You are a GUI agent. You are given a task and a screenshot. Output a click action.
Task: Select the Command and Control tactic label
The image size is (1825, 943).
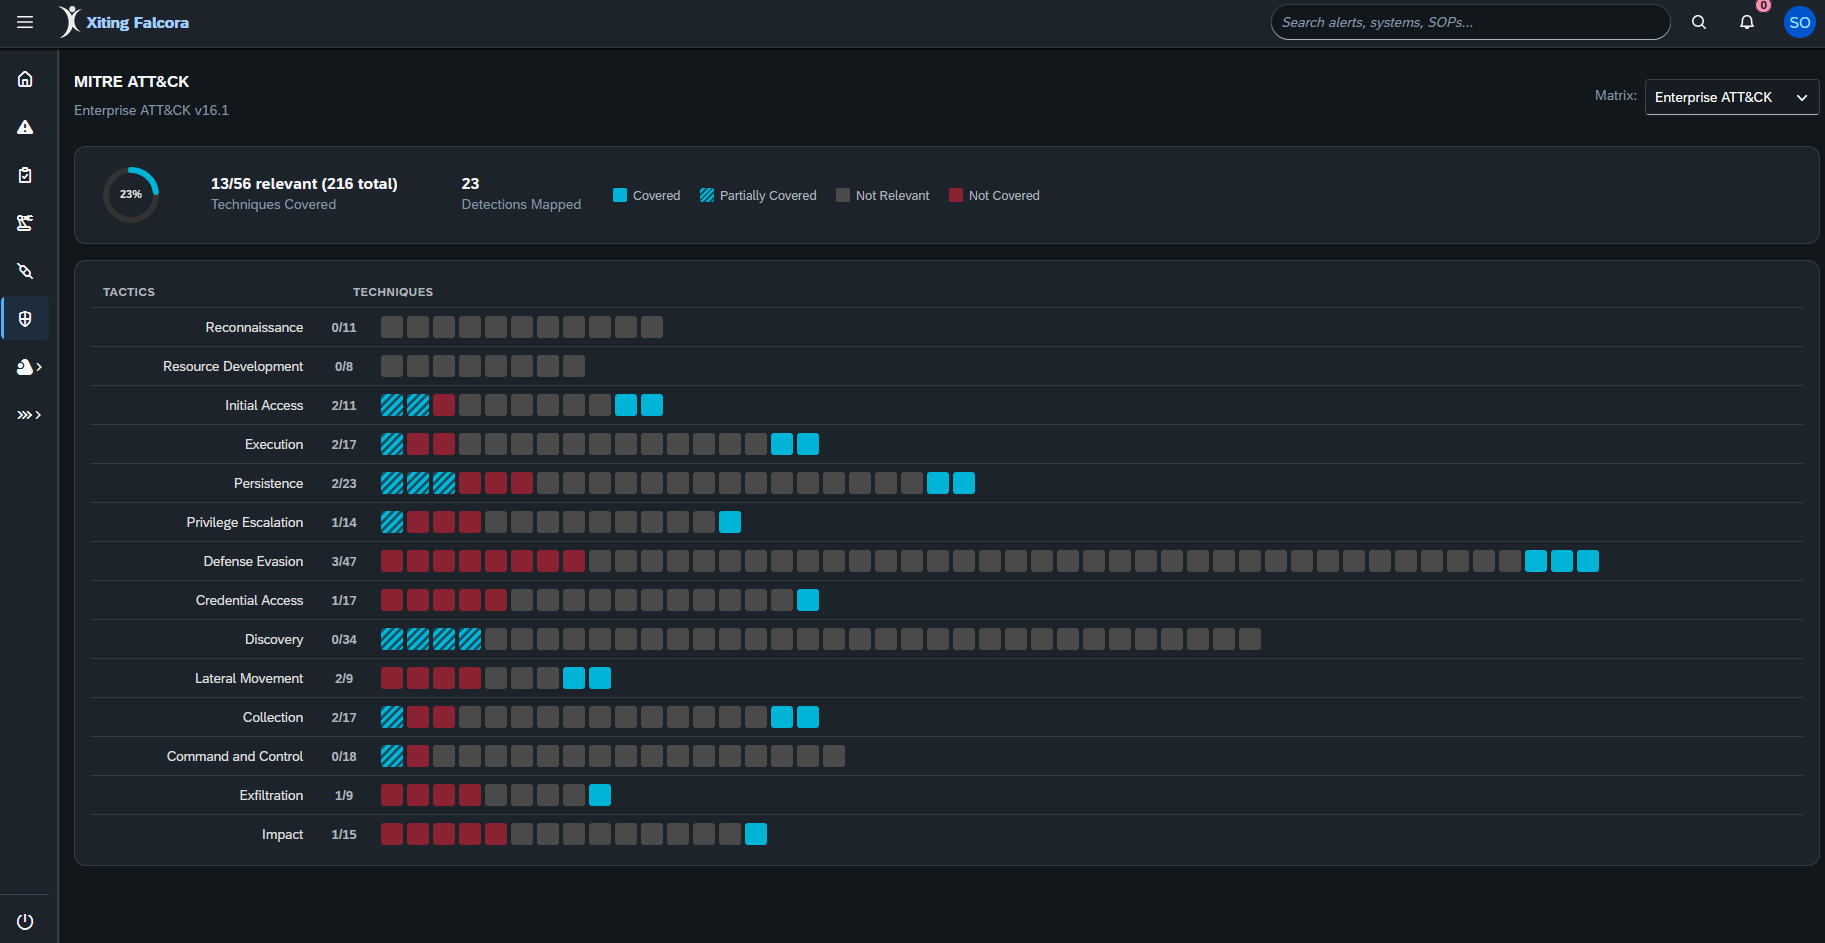pyautogui.click(x=235, y=756)
